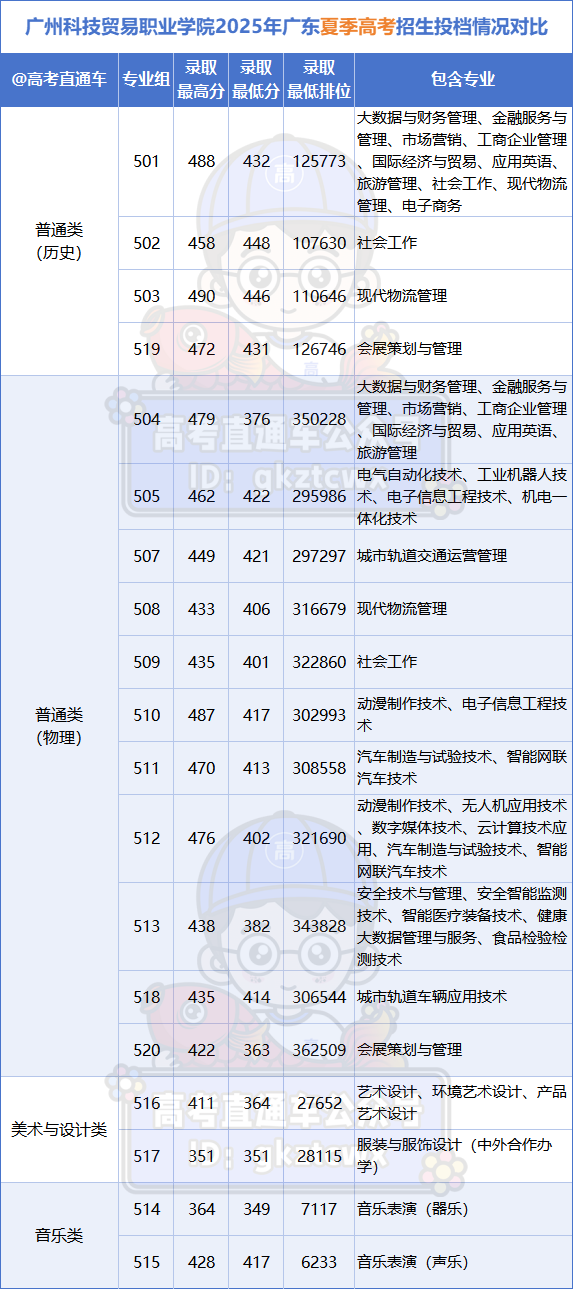This screenshot has height=1289, width=573.
Task: Click rank value 27652
Action: point(319,1103)
